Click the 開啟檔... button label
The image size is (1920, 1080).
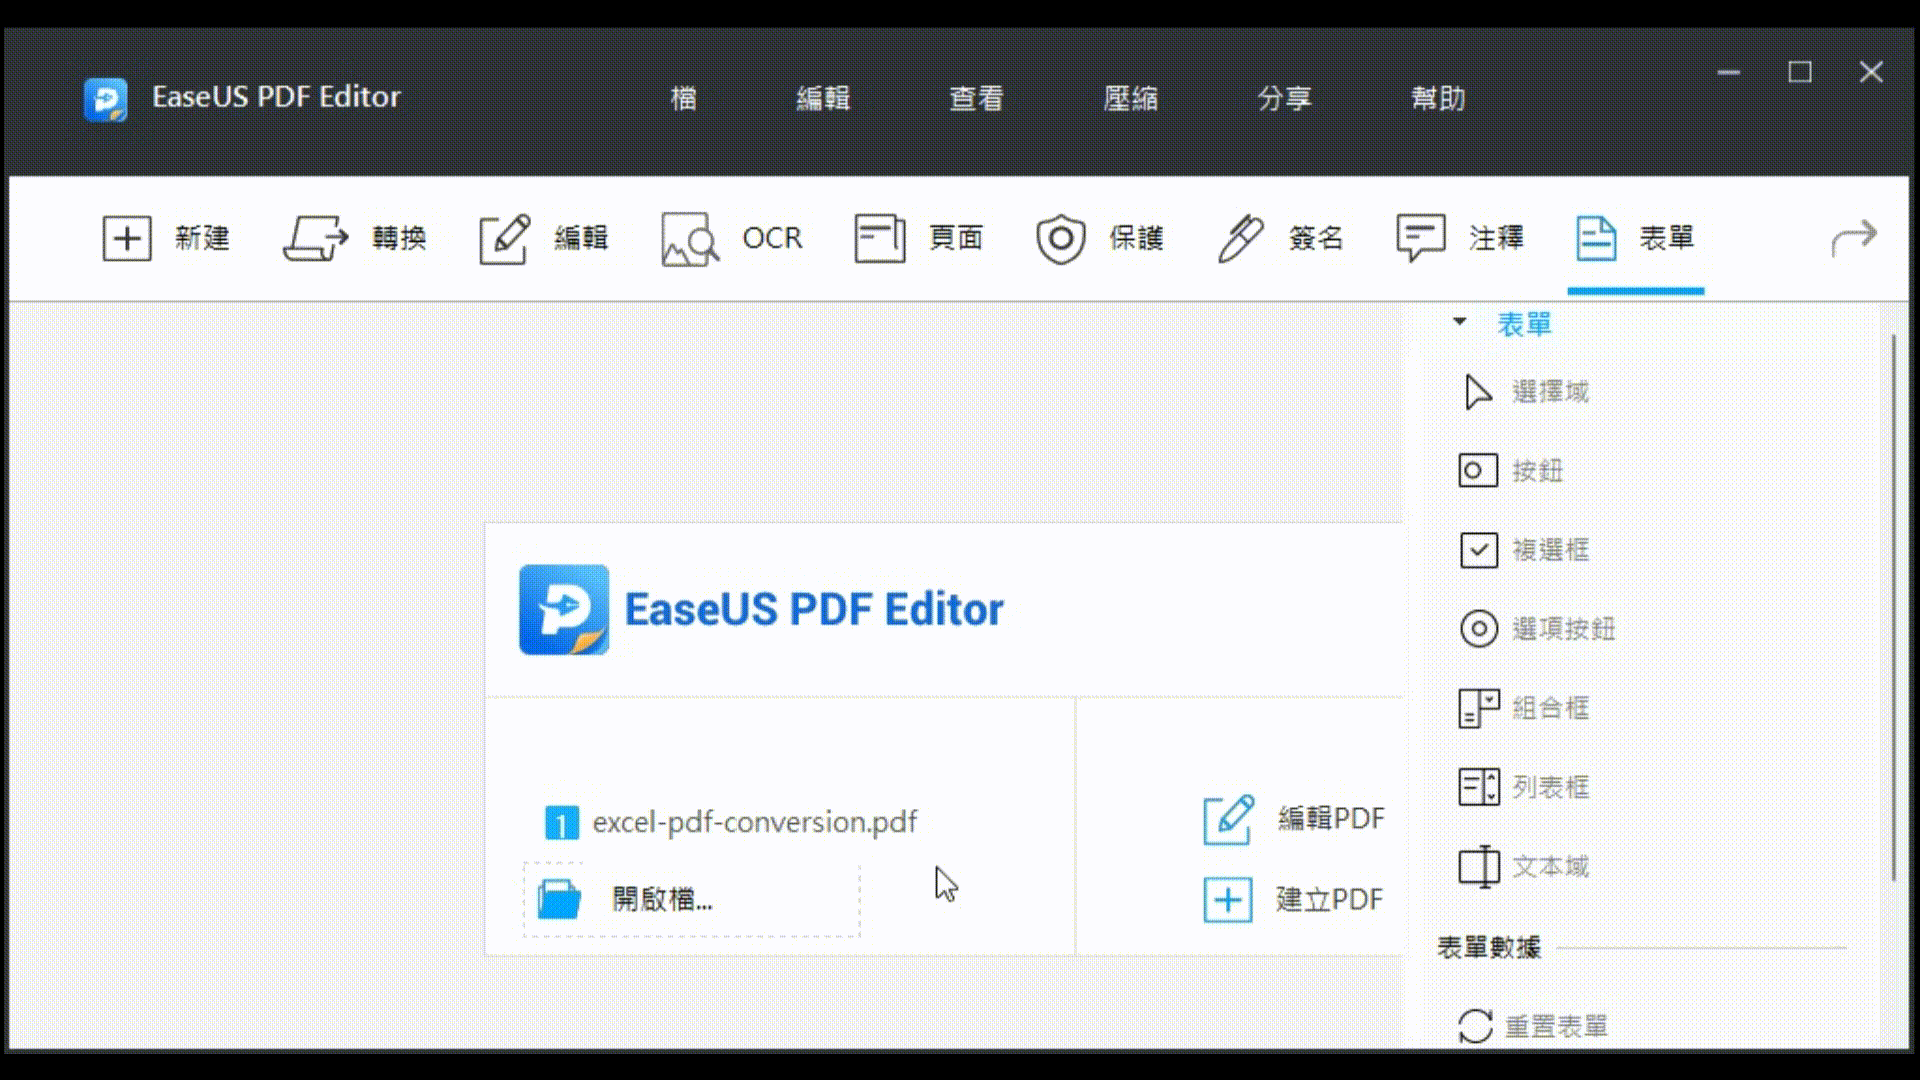click(x=662, y=899)
